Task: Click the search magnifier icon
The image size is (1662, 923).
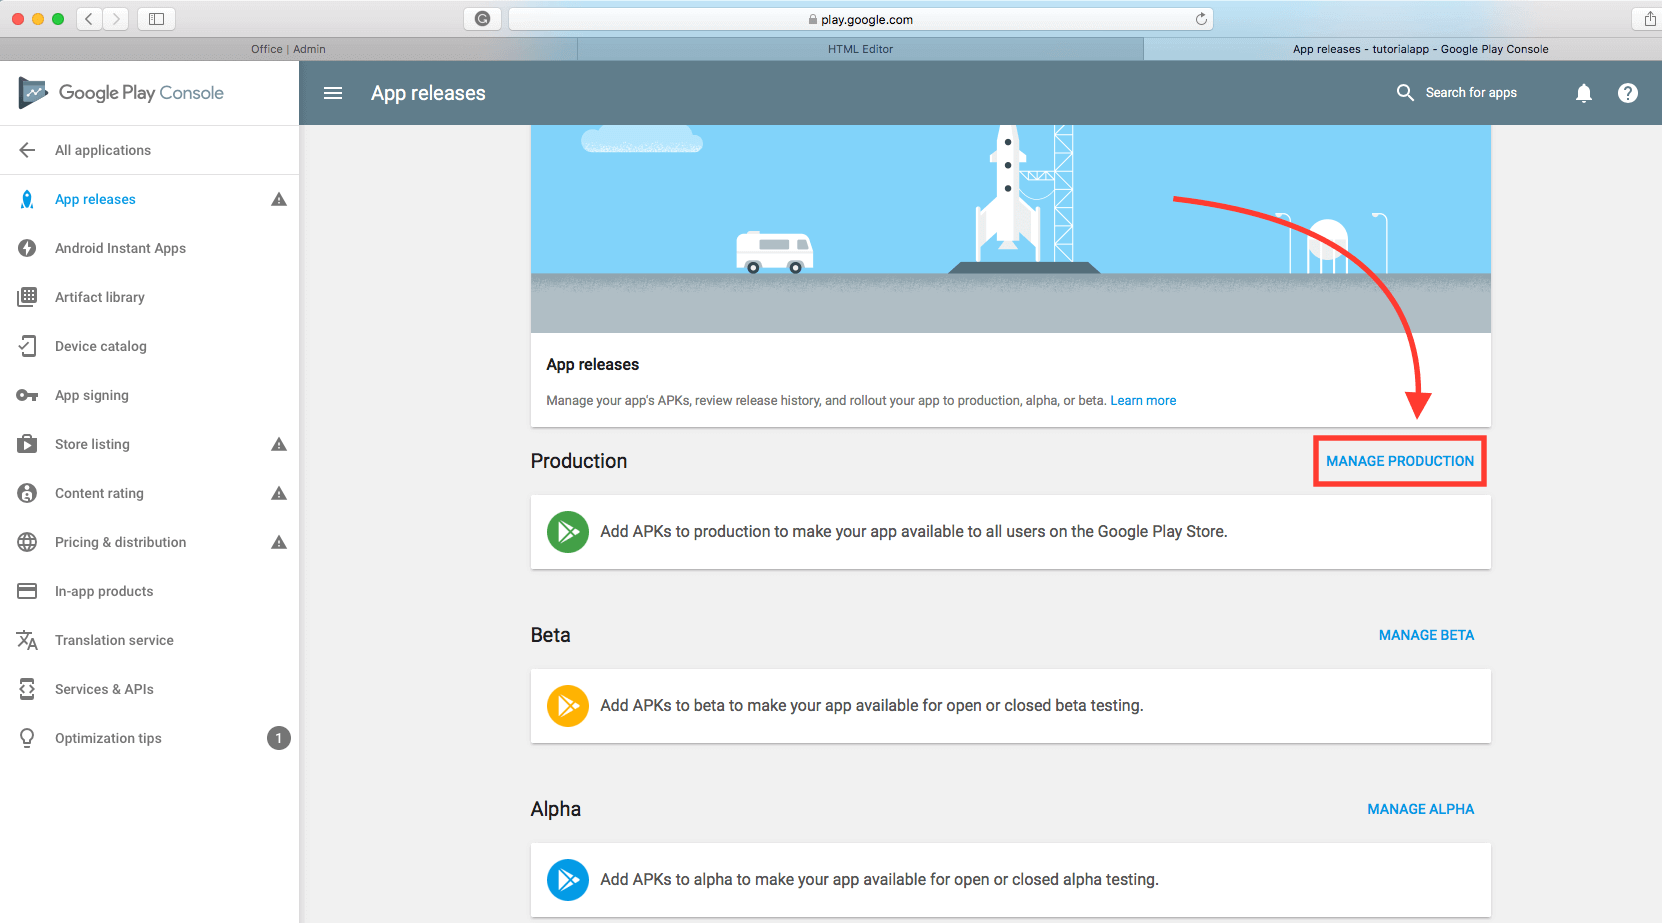Action: pyautogui.click(x=1405, y=93)
